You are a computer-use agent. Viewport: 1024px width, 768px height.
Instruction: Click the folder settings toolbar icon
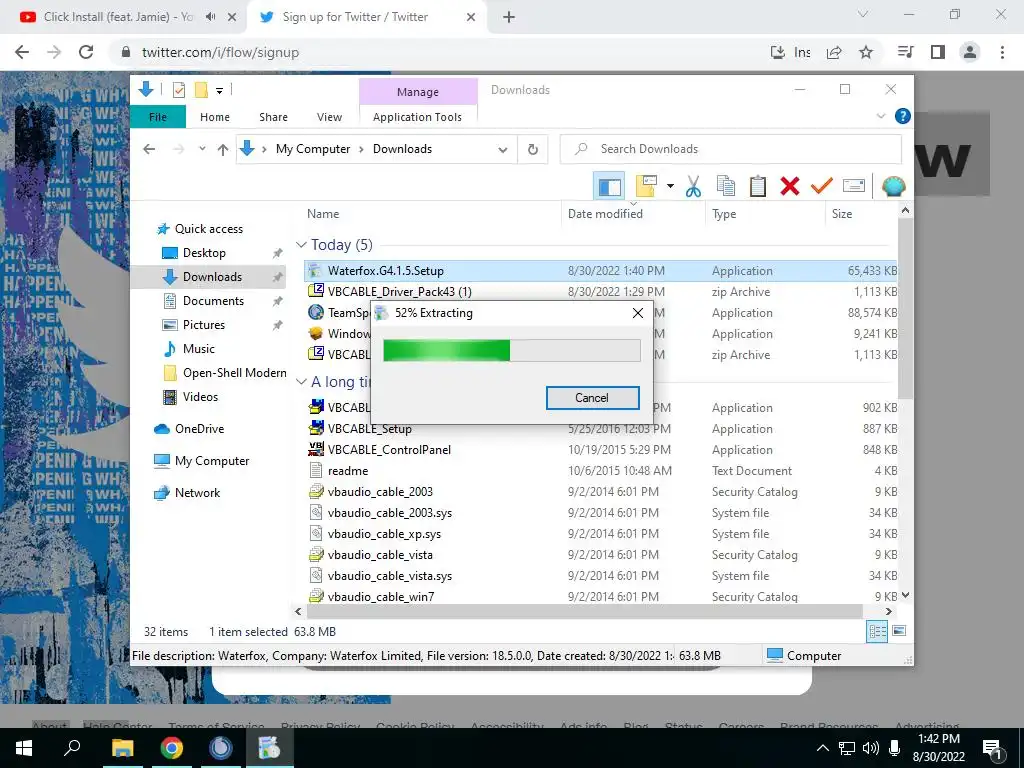[647, 186]
